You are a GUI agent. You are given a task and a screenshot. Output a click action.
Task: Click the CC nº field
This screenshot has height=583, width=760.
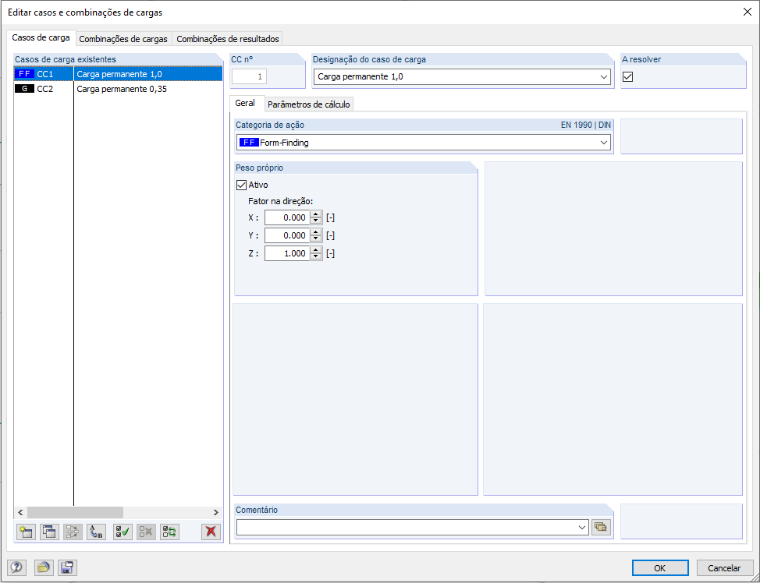coord(249,77)
